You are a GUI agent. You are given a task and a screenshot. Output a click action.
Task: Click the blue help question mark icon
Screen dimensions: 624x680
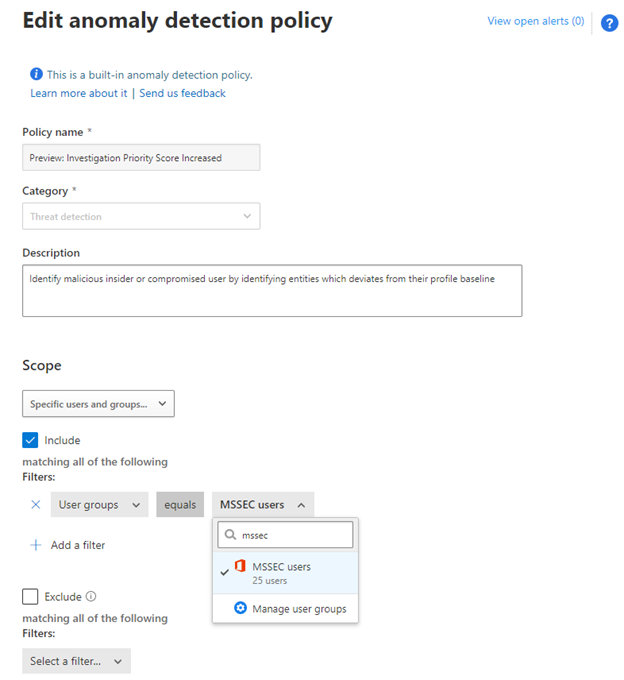tap(609, 23)
